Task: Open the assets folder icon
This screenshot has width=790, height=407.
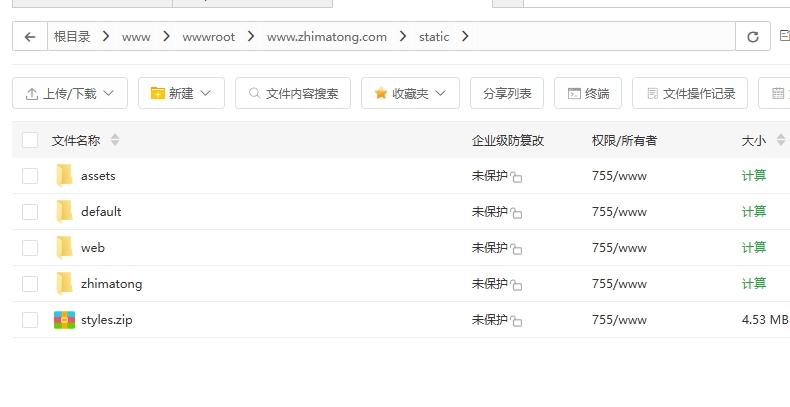Action: 64,176
